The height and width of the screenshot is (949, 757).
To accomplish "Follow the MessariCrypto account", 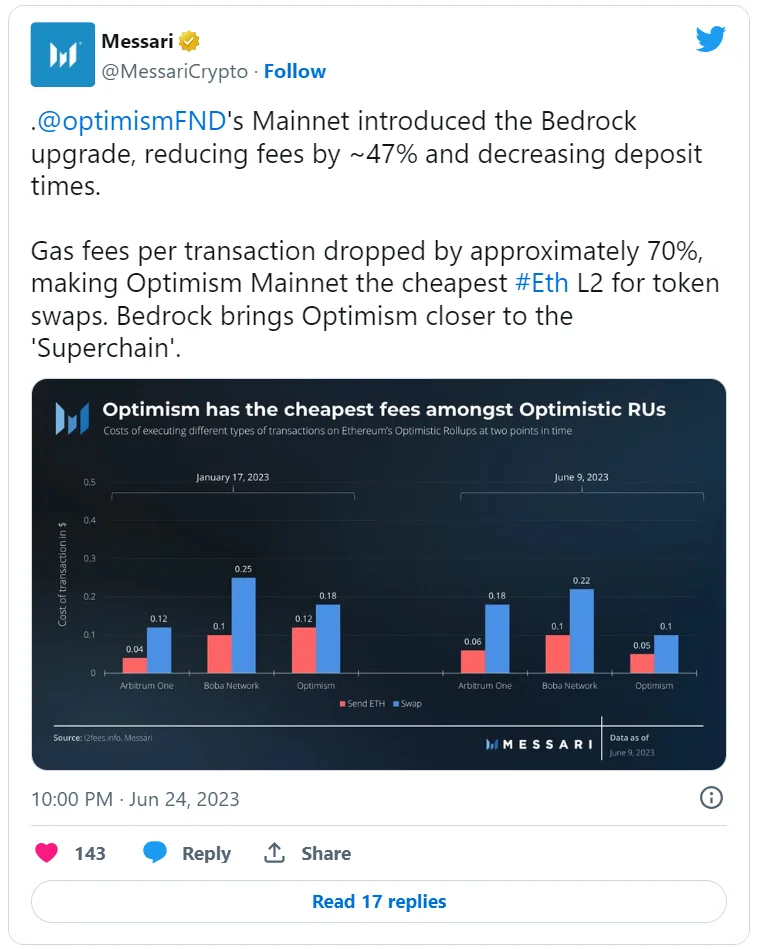I will point(295,71).
